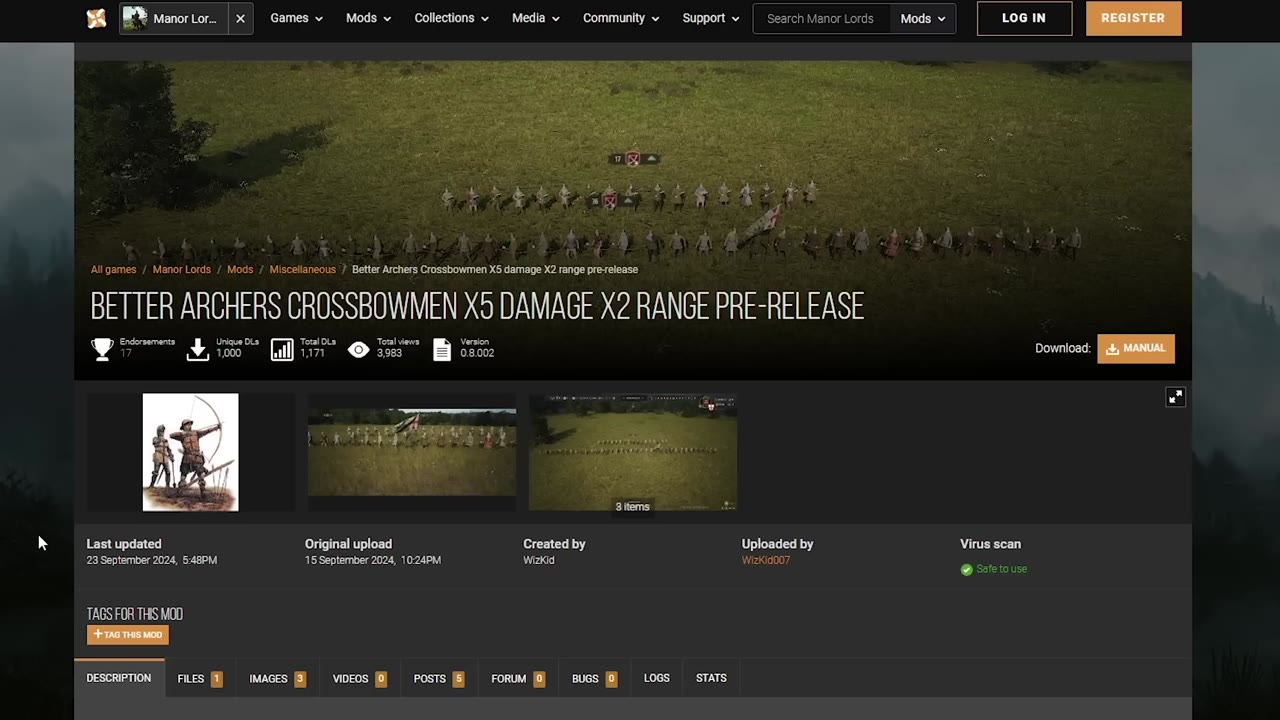
Task: Click the TAG THIS MOD button
Action: click(x=128, y=635)
